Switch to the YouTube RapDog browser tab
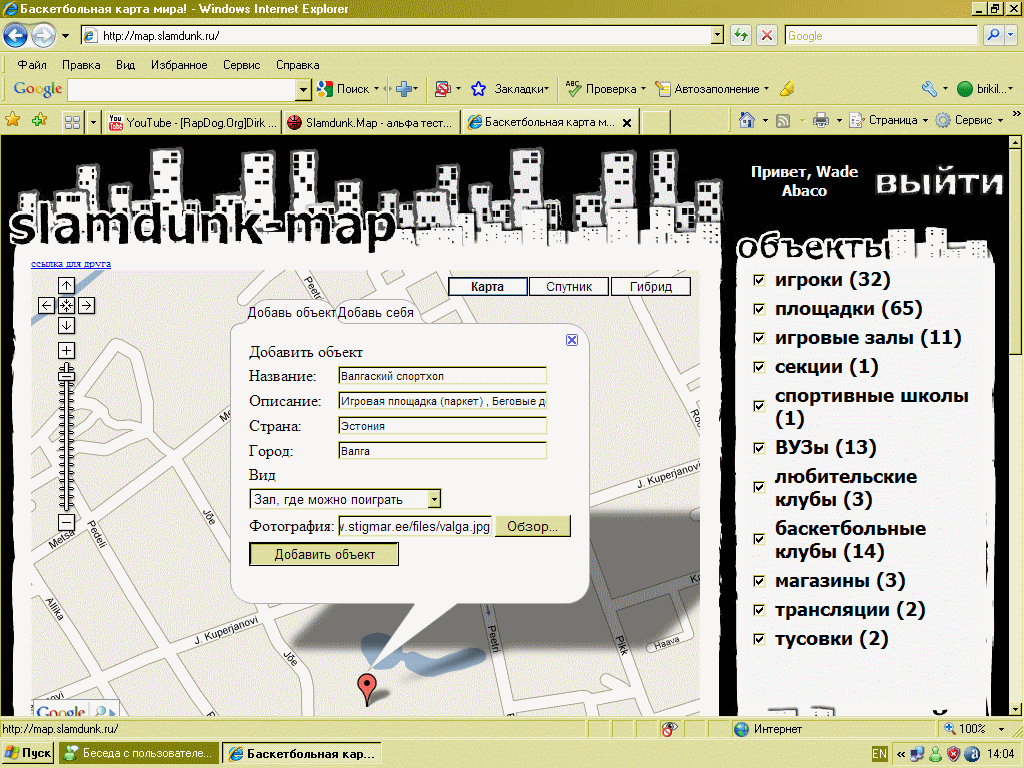1024x768 pixels. [192, 122]
